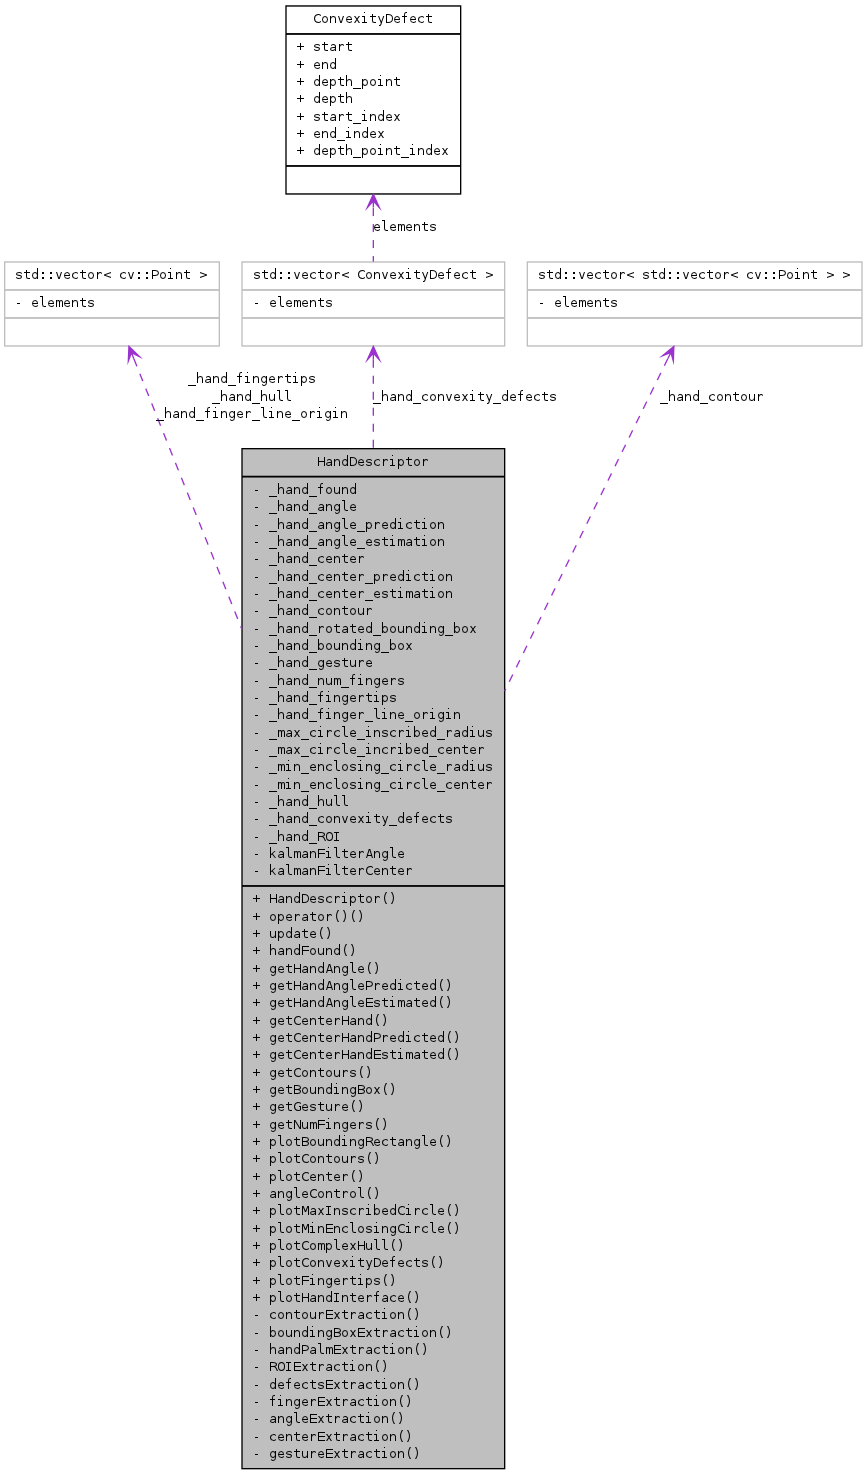Click the '- fingerExtraction()' private method
867x1475 pixels.
(333, 1401)
